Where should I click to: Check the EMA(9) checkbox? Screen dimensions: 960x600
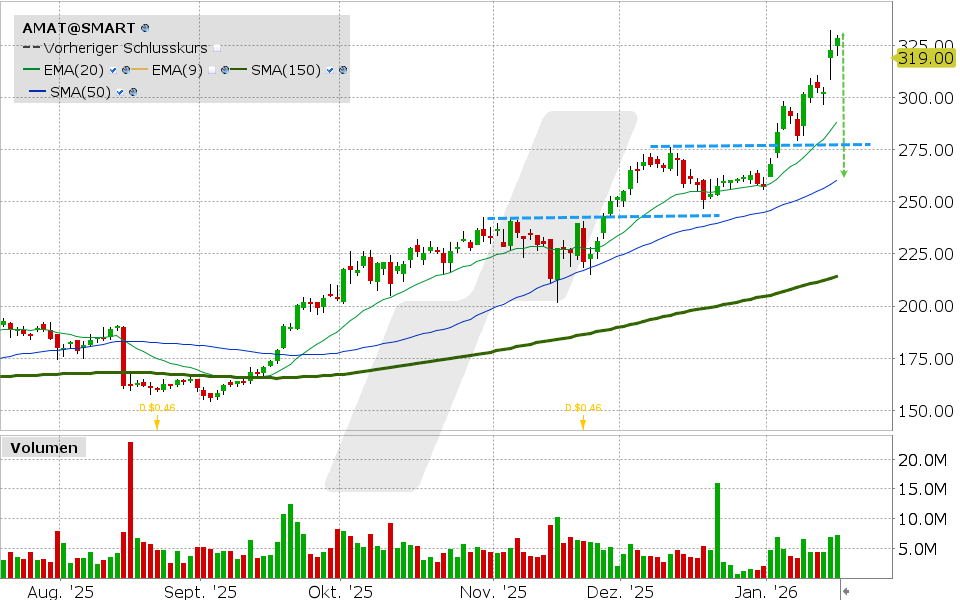pyautogui.click(x=213, y=69)
